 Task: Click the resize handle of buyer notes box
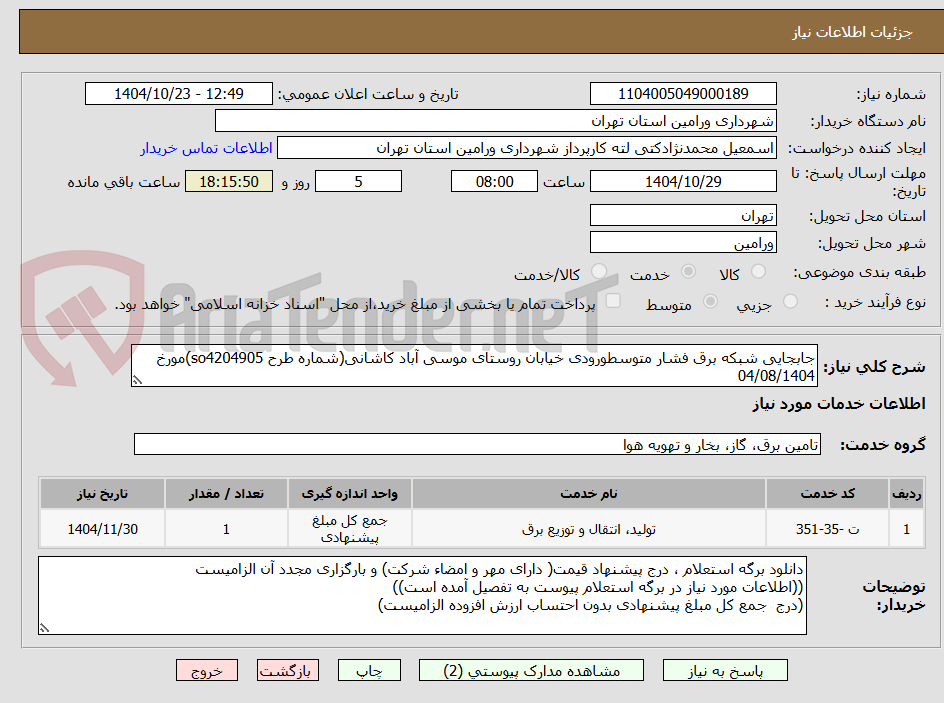tap(44, 628)
